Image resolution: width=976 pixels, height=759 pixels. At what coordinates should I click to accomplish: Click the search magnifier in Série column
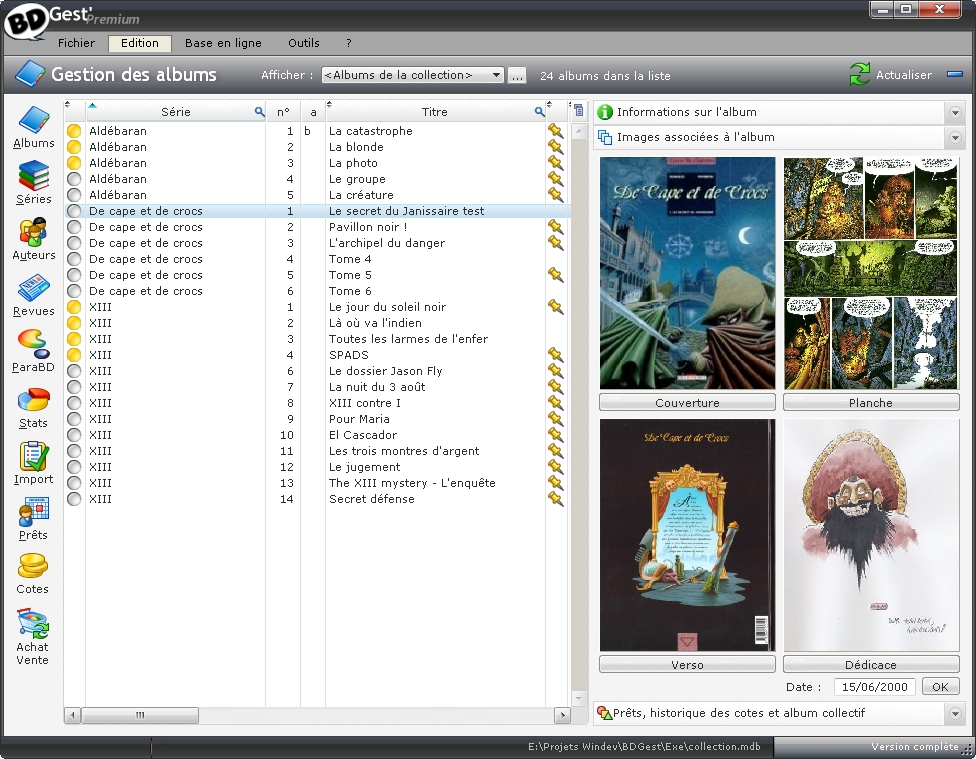[x=259, y=111]
